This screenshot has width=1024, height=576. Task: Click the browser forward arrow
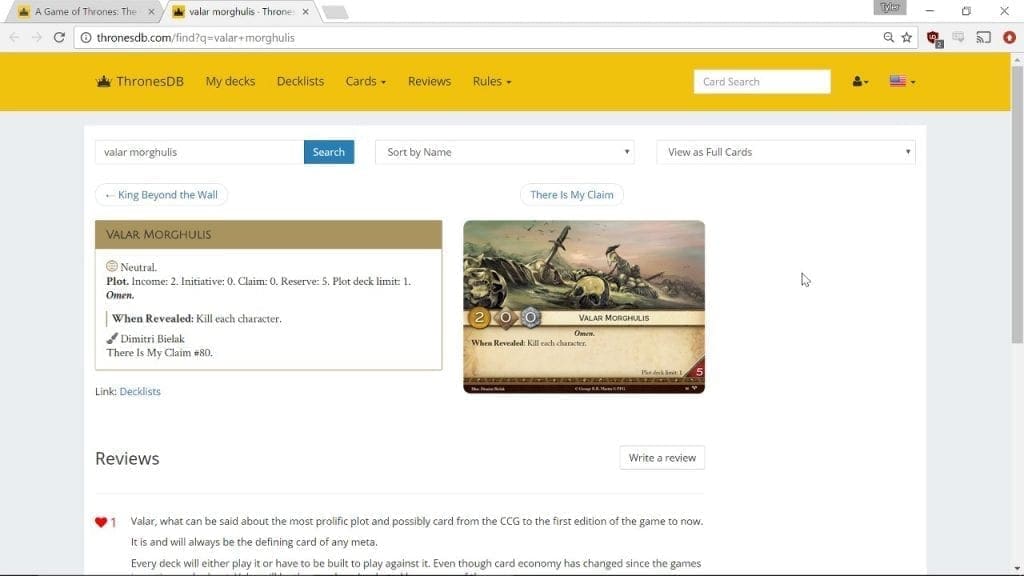click(x=37, y=38)
